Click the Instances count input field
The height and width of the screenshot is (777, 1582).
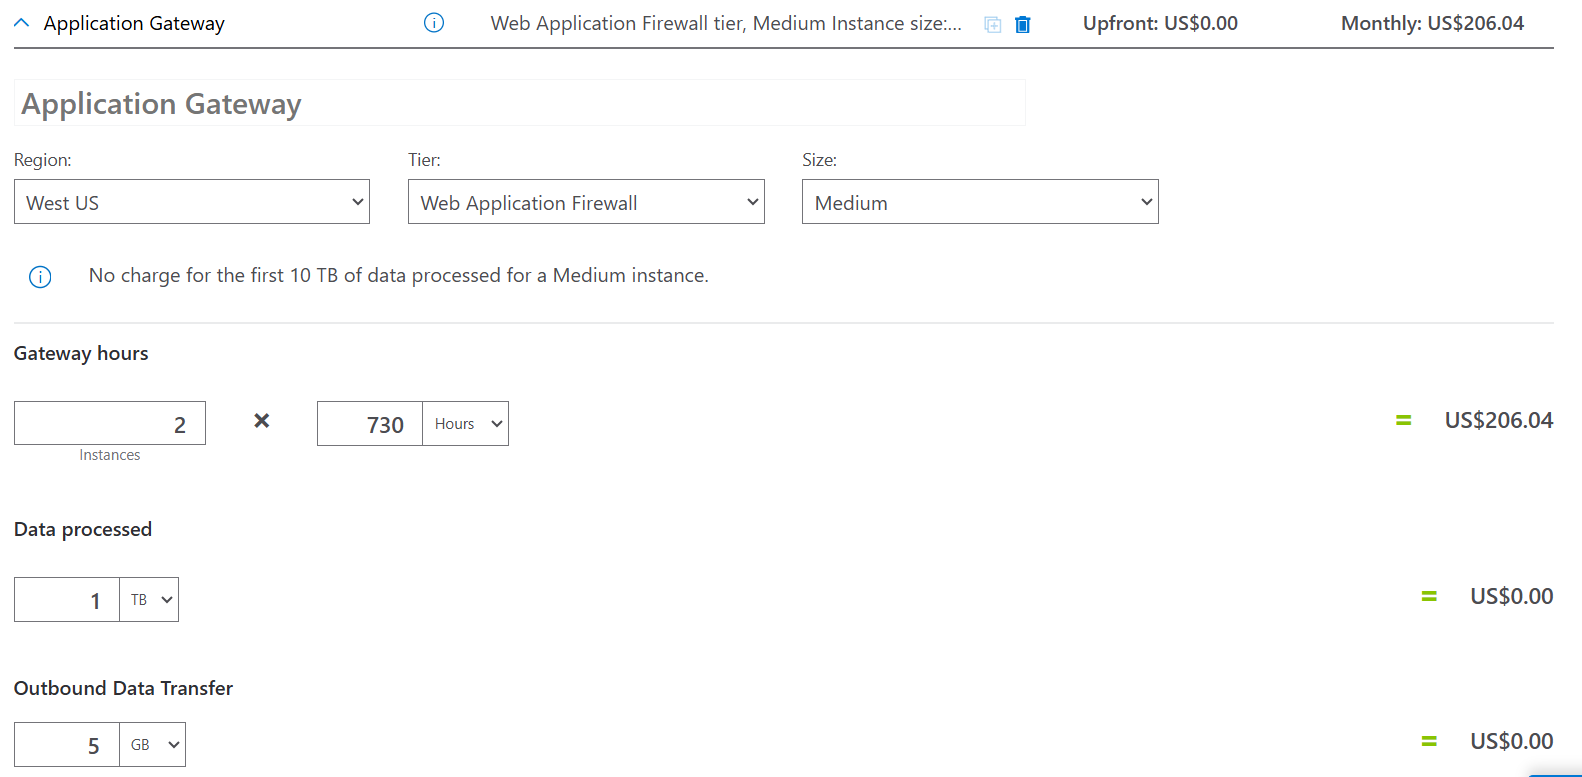pyautogui.click(x=110, y=424)
